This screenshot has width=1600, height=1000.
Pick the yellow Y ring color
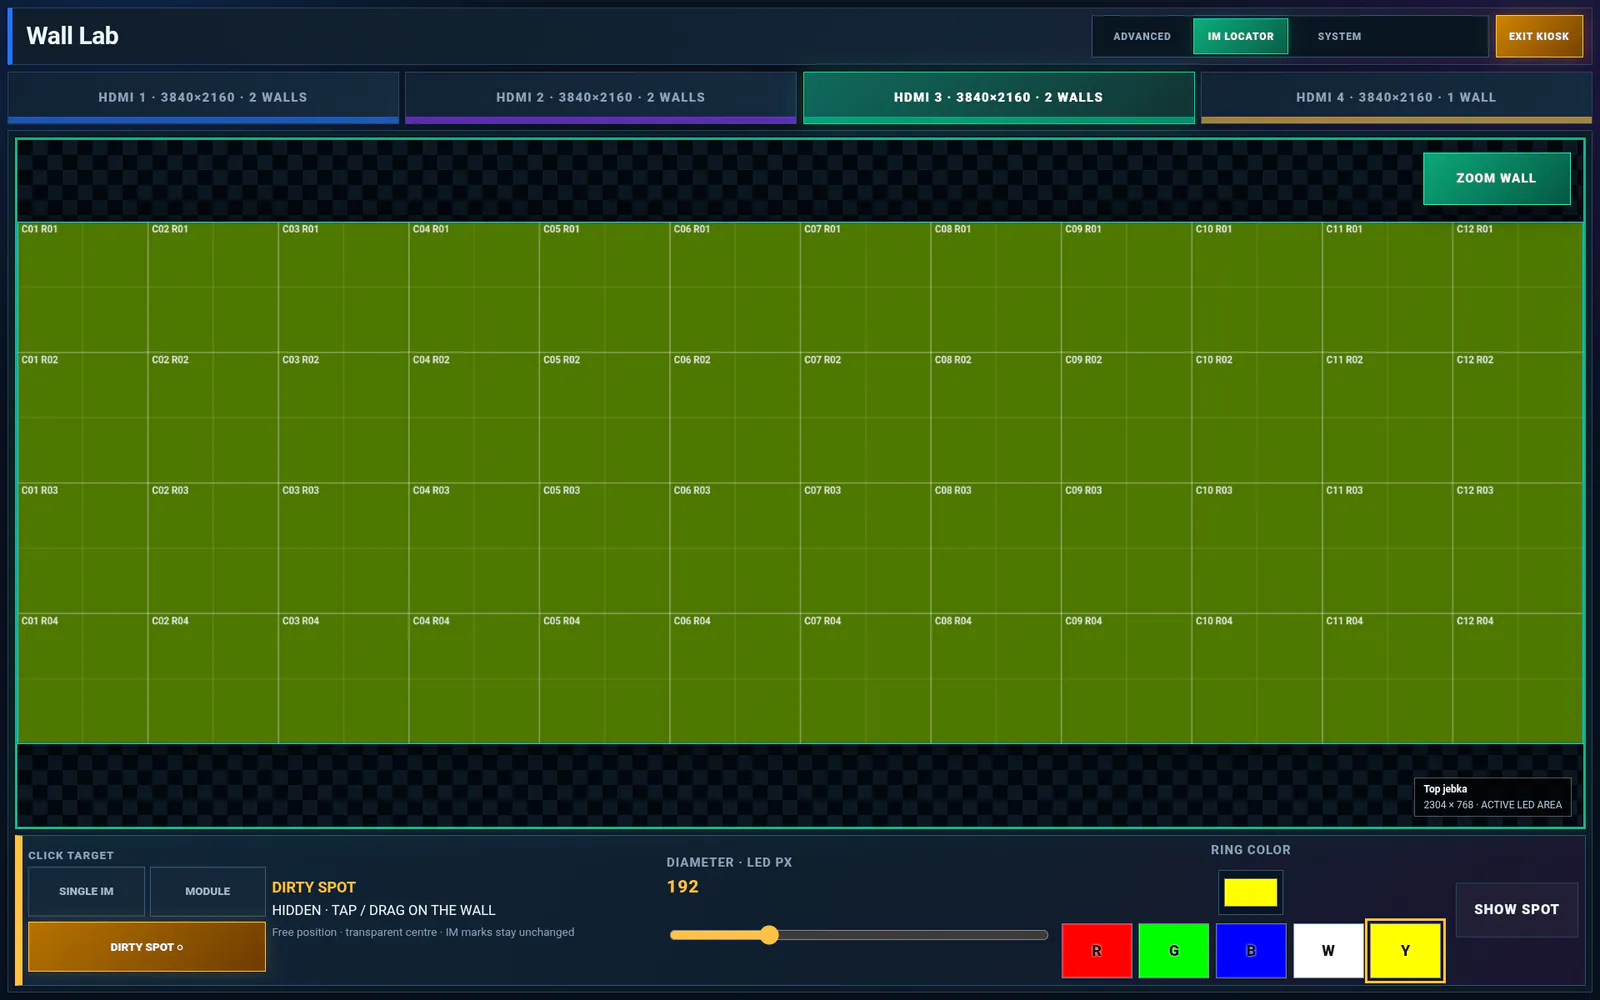(x=1405, y=950)
